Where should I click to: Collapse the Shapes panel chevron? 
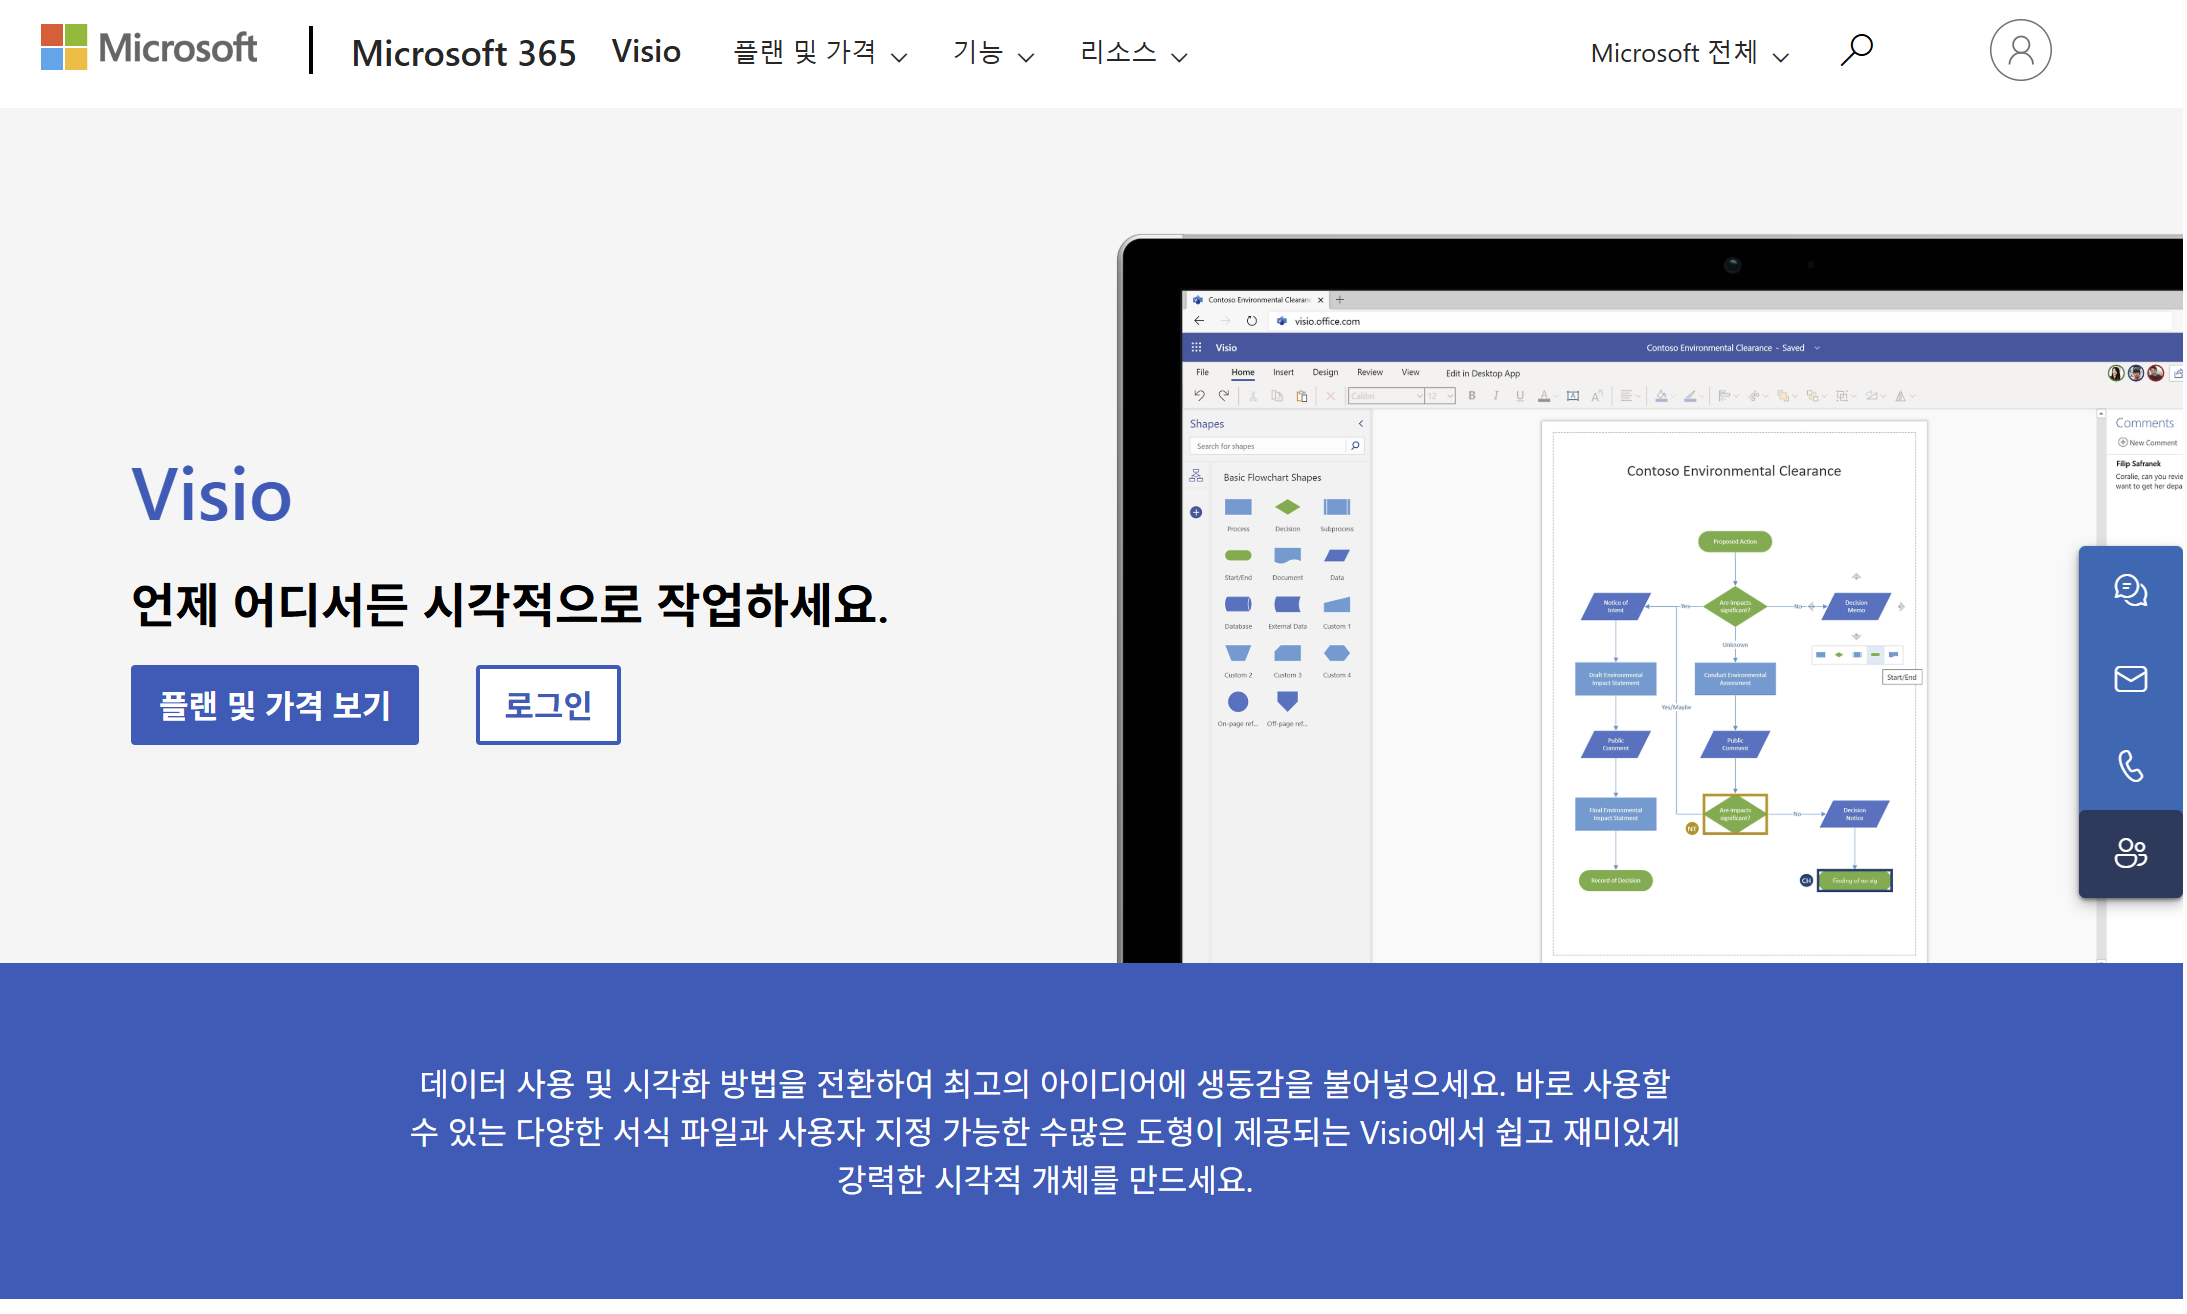(1360, 424)
